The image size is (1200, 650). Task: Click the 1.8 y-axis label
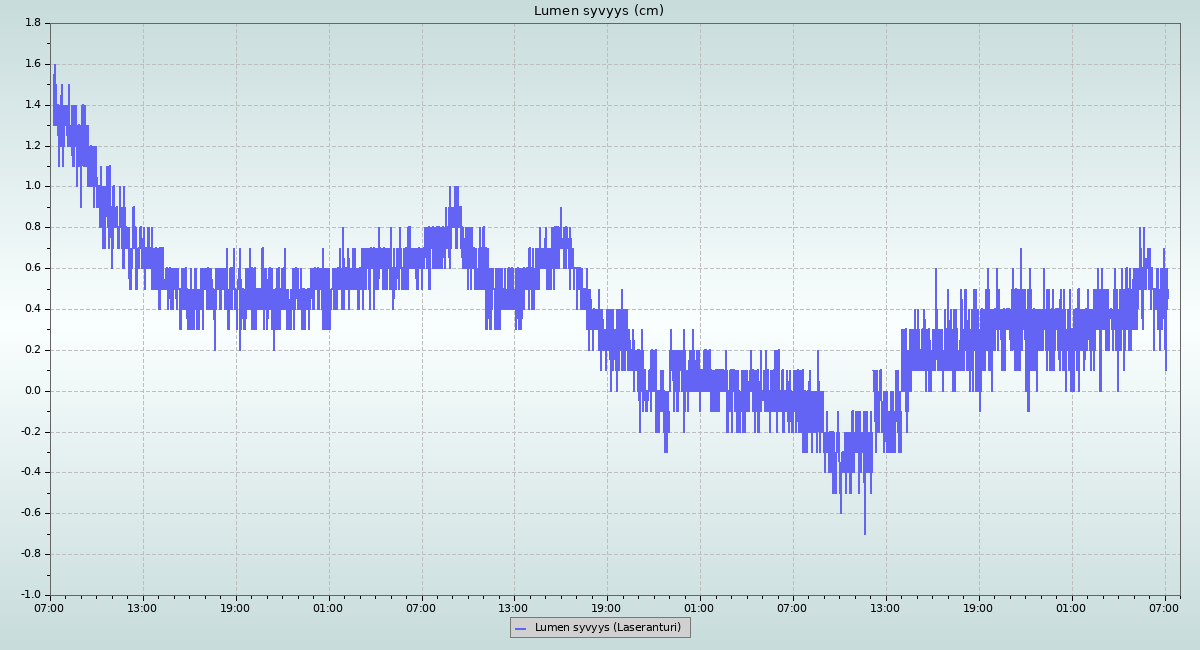[x=32, y=23]
